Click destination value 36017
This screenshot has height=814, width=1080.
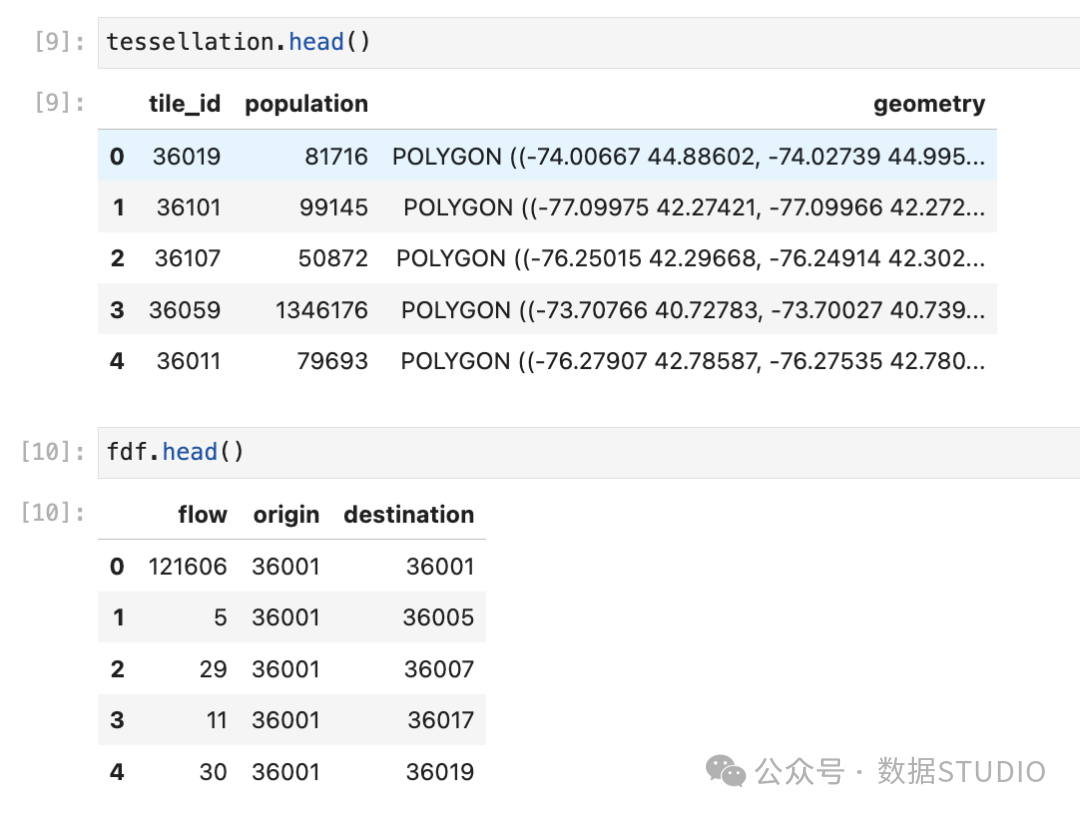click(x=441, y=720)
